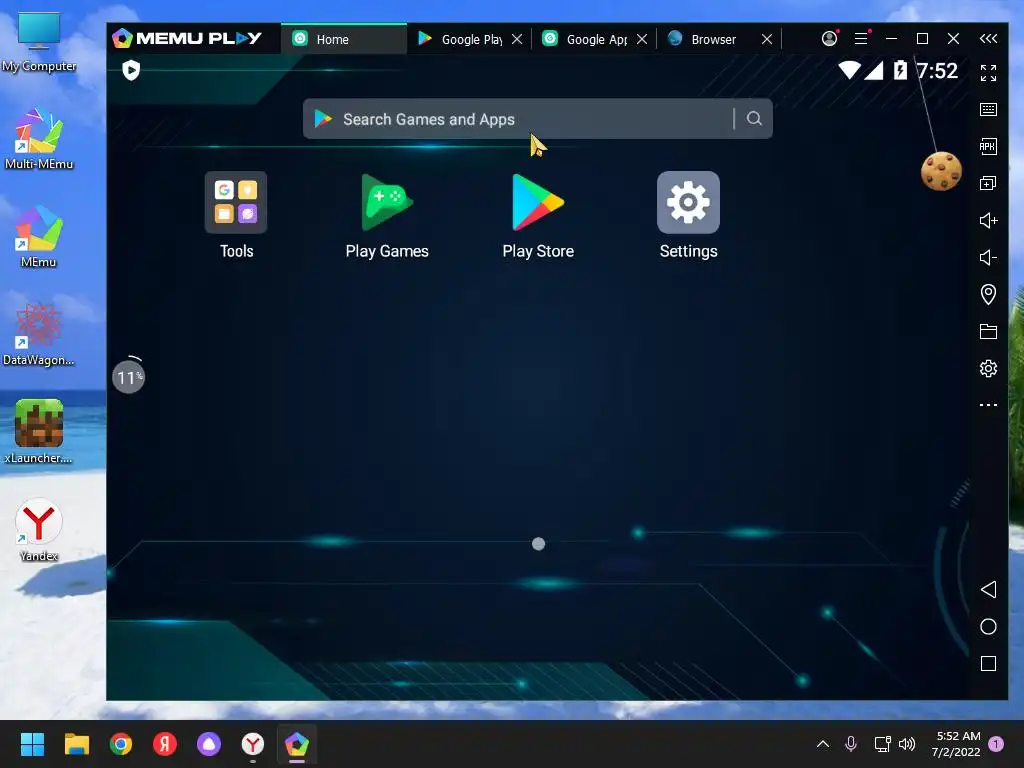Open the Windows Start menu
This screenshot has width=1024, height=768.
pos(32,744)
